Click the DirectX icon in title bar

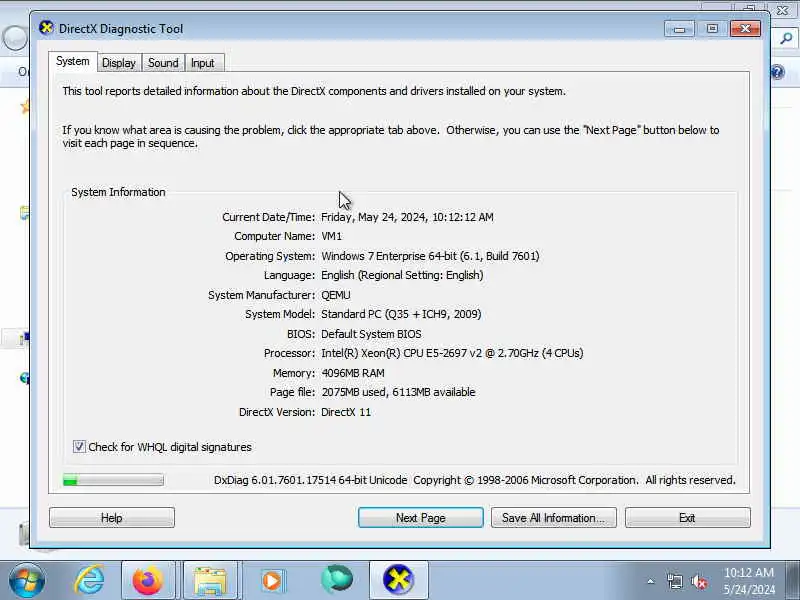(x=46, y=28)
